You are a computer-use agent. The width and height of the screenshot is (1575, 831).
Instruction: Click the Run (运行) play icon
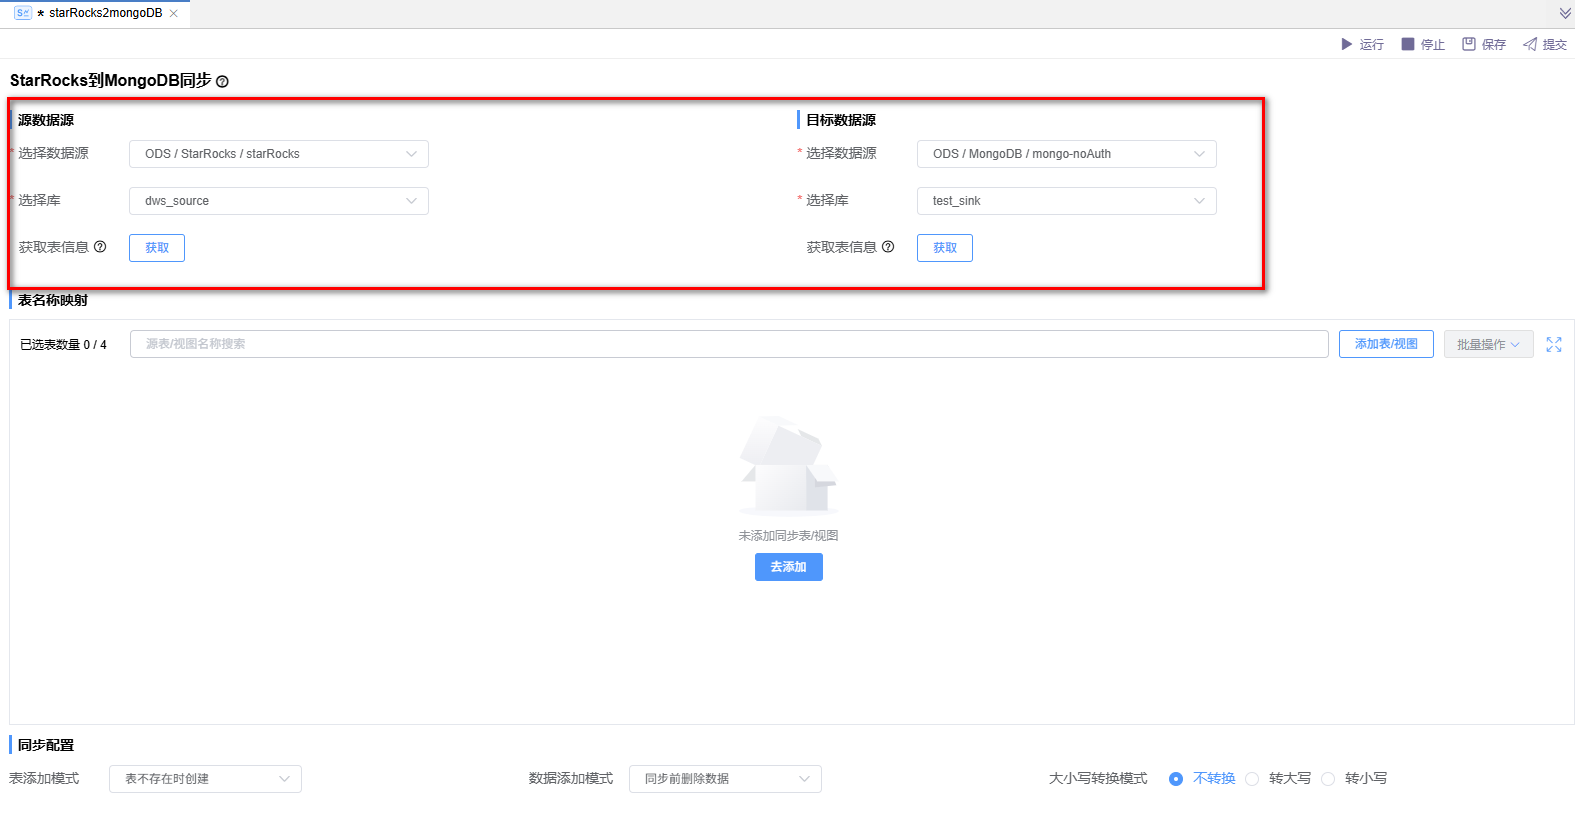pyautogui.click(x=1346, y=44)
